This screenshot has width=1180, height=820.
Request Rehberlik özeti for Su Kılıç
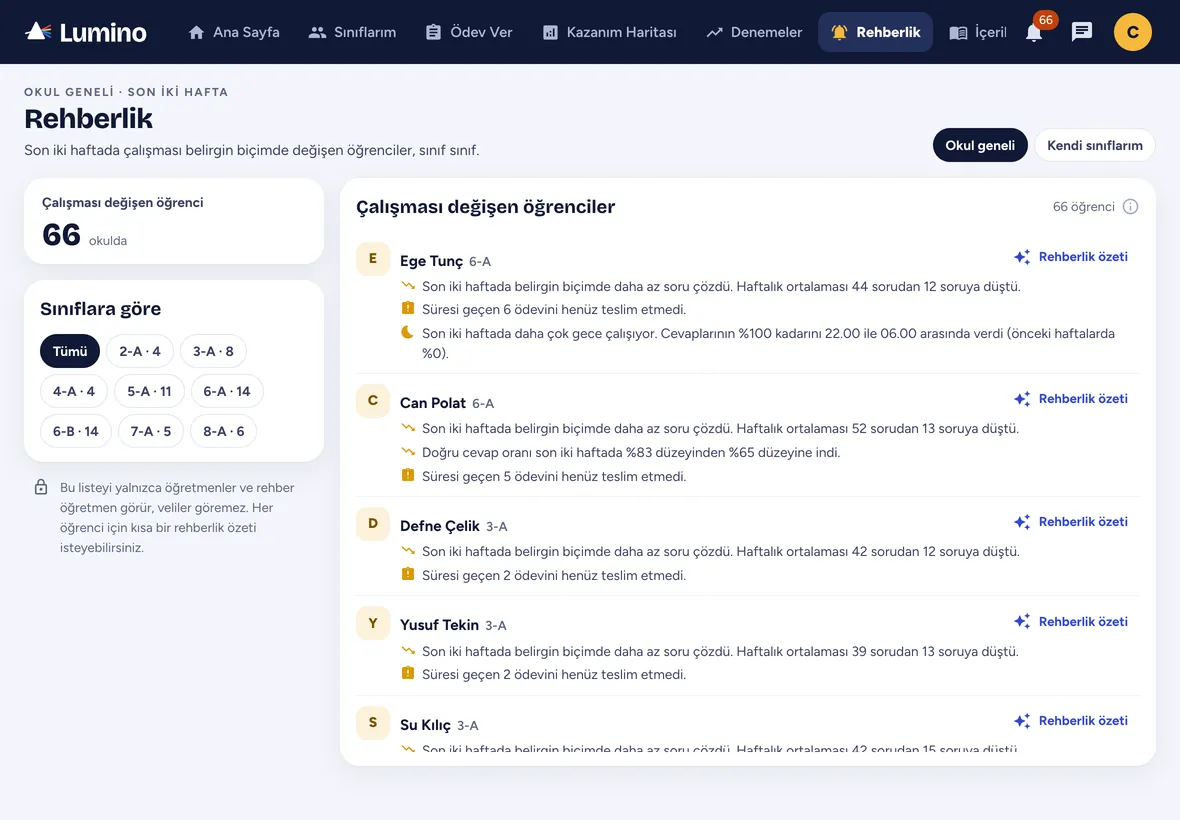1071,721
